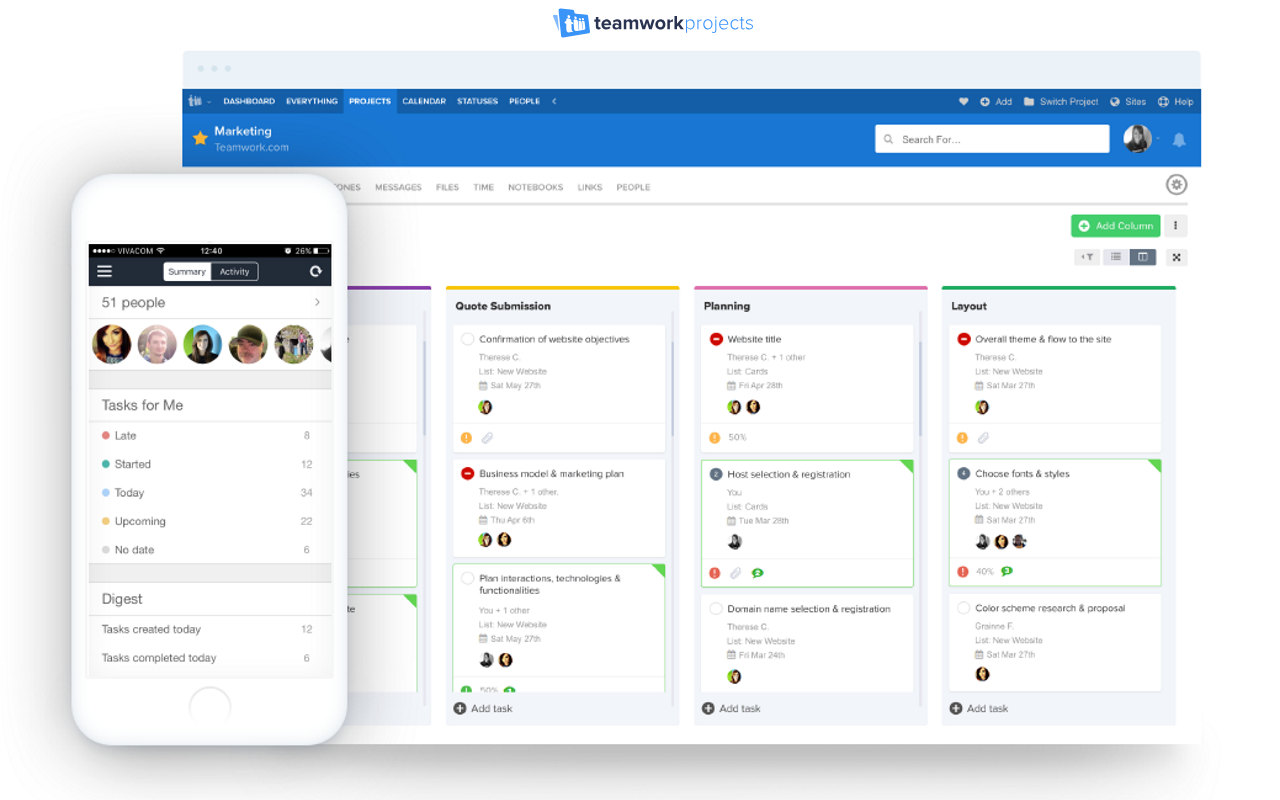Image resolution: width=1280 pixels, height=800 pixels.
Task: Open Statuses in top navigation
Action: click(477, 101)
